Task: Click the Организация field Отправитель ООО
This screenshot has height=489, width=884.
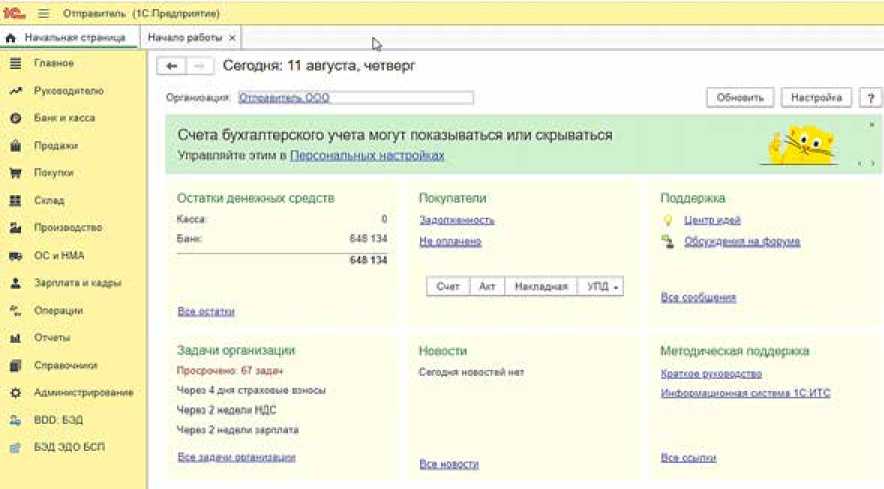Action: point(356,98)
